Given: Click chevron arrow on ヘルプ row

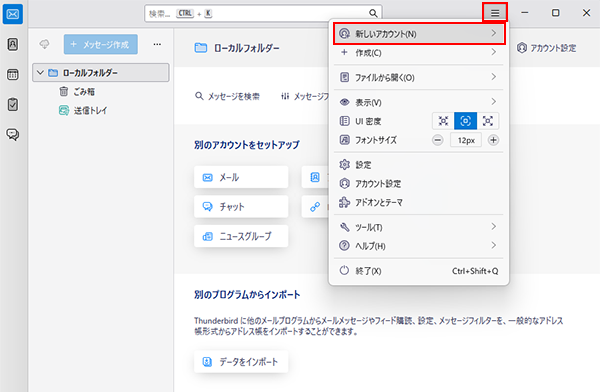Looking at the screenshot, I should click(494, 245).
